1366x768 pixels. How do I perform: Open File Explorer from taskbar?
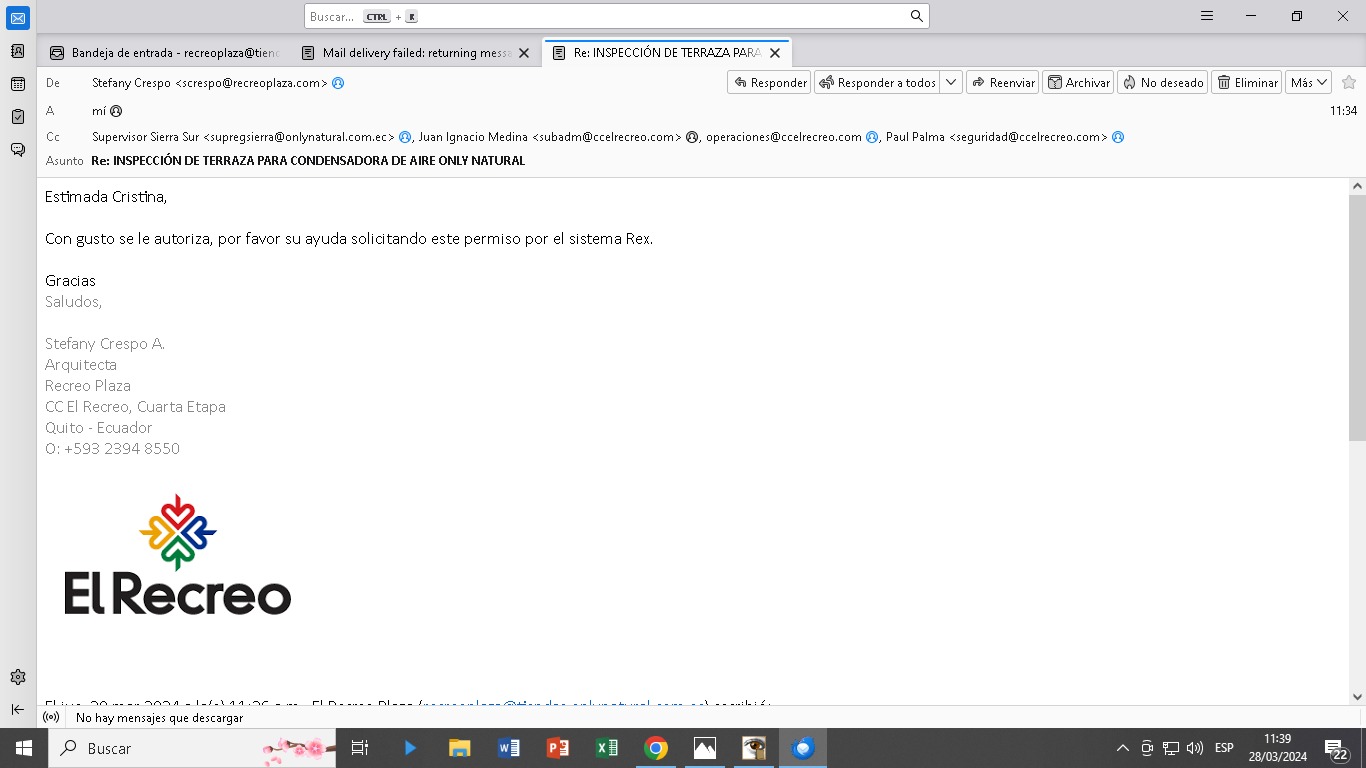tap(459, 748)
